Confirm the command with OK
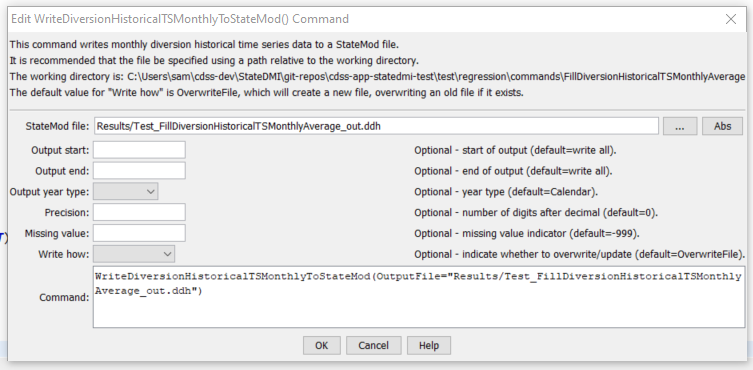753x370 pixels. (x=322, y=345)
